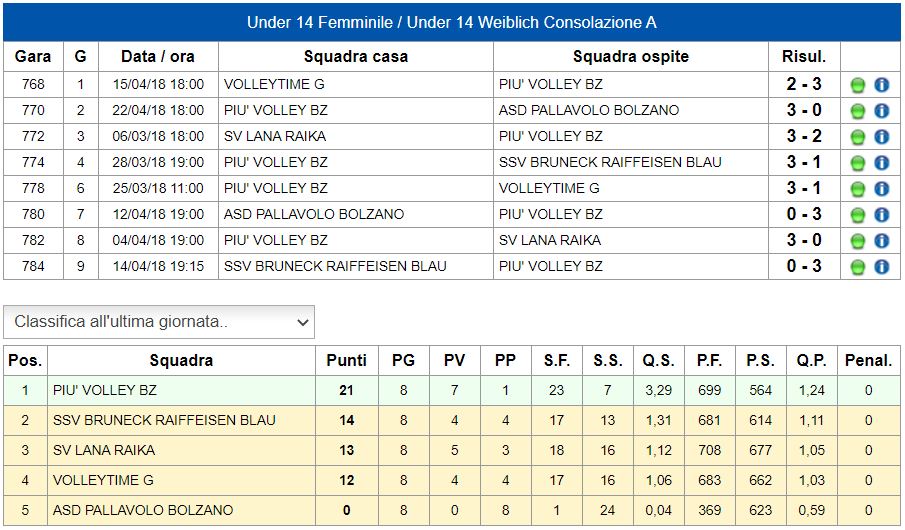Expand the Classifica all'ultima giornata dropdown

[159, 322]
